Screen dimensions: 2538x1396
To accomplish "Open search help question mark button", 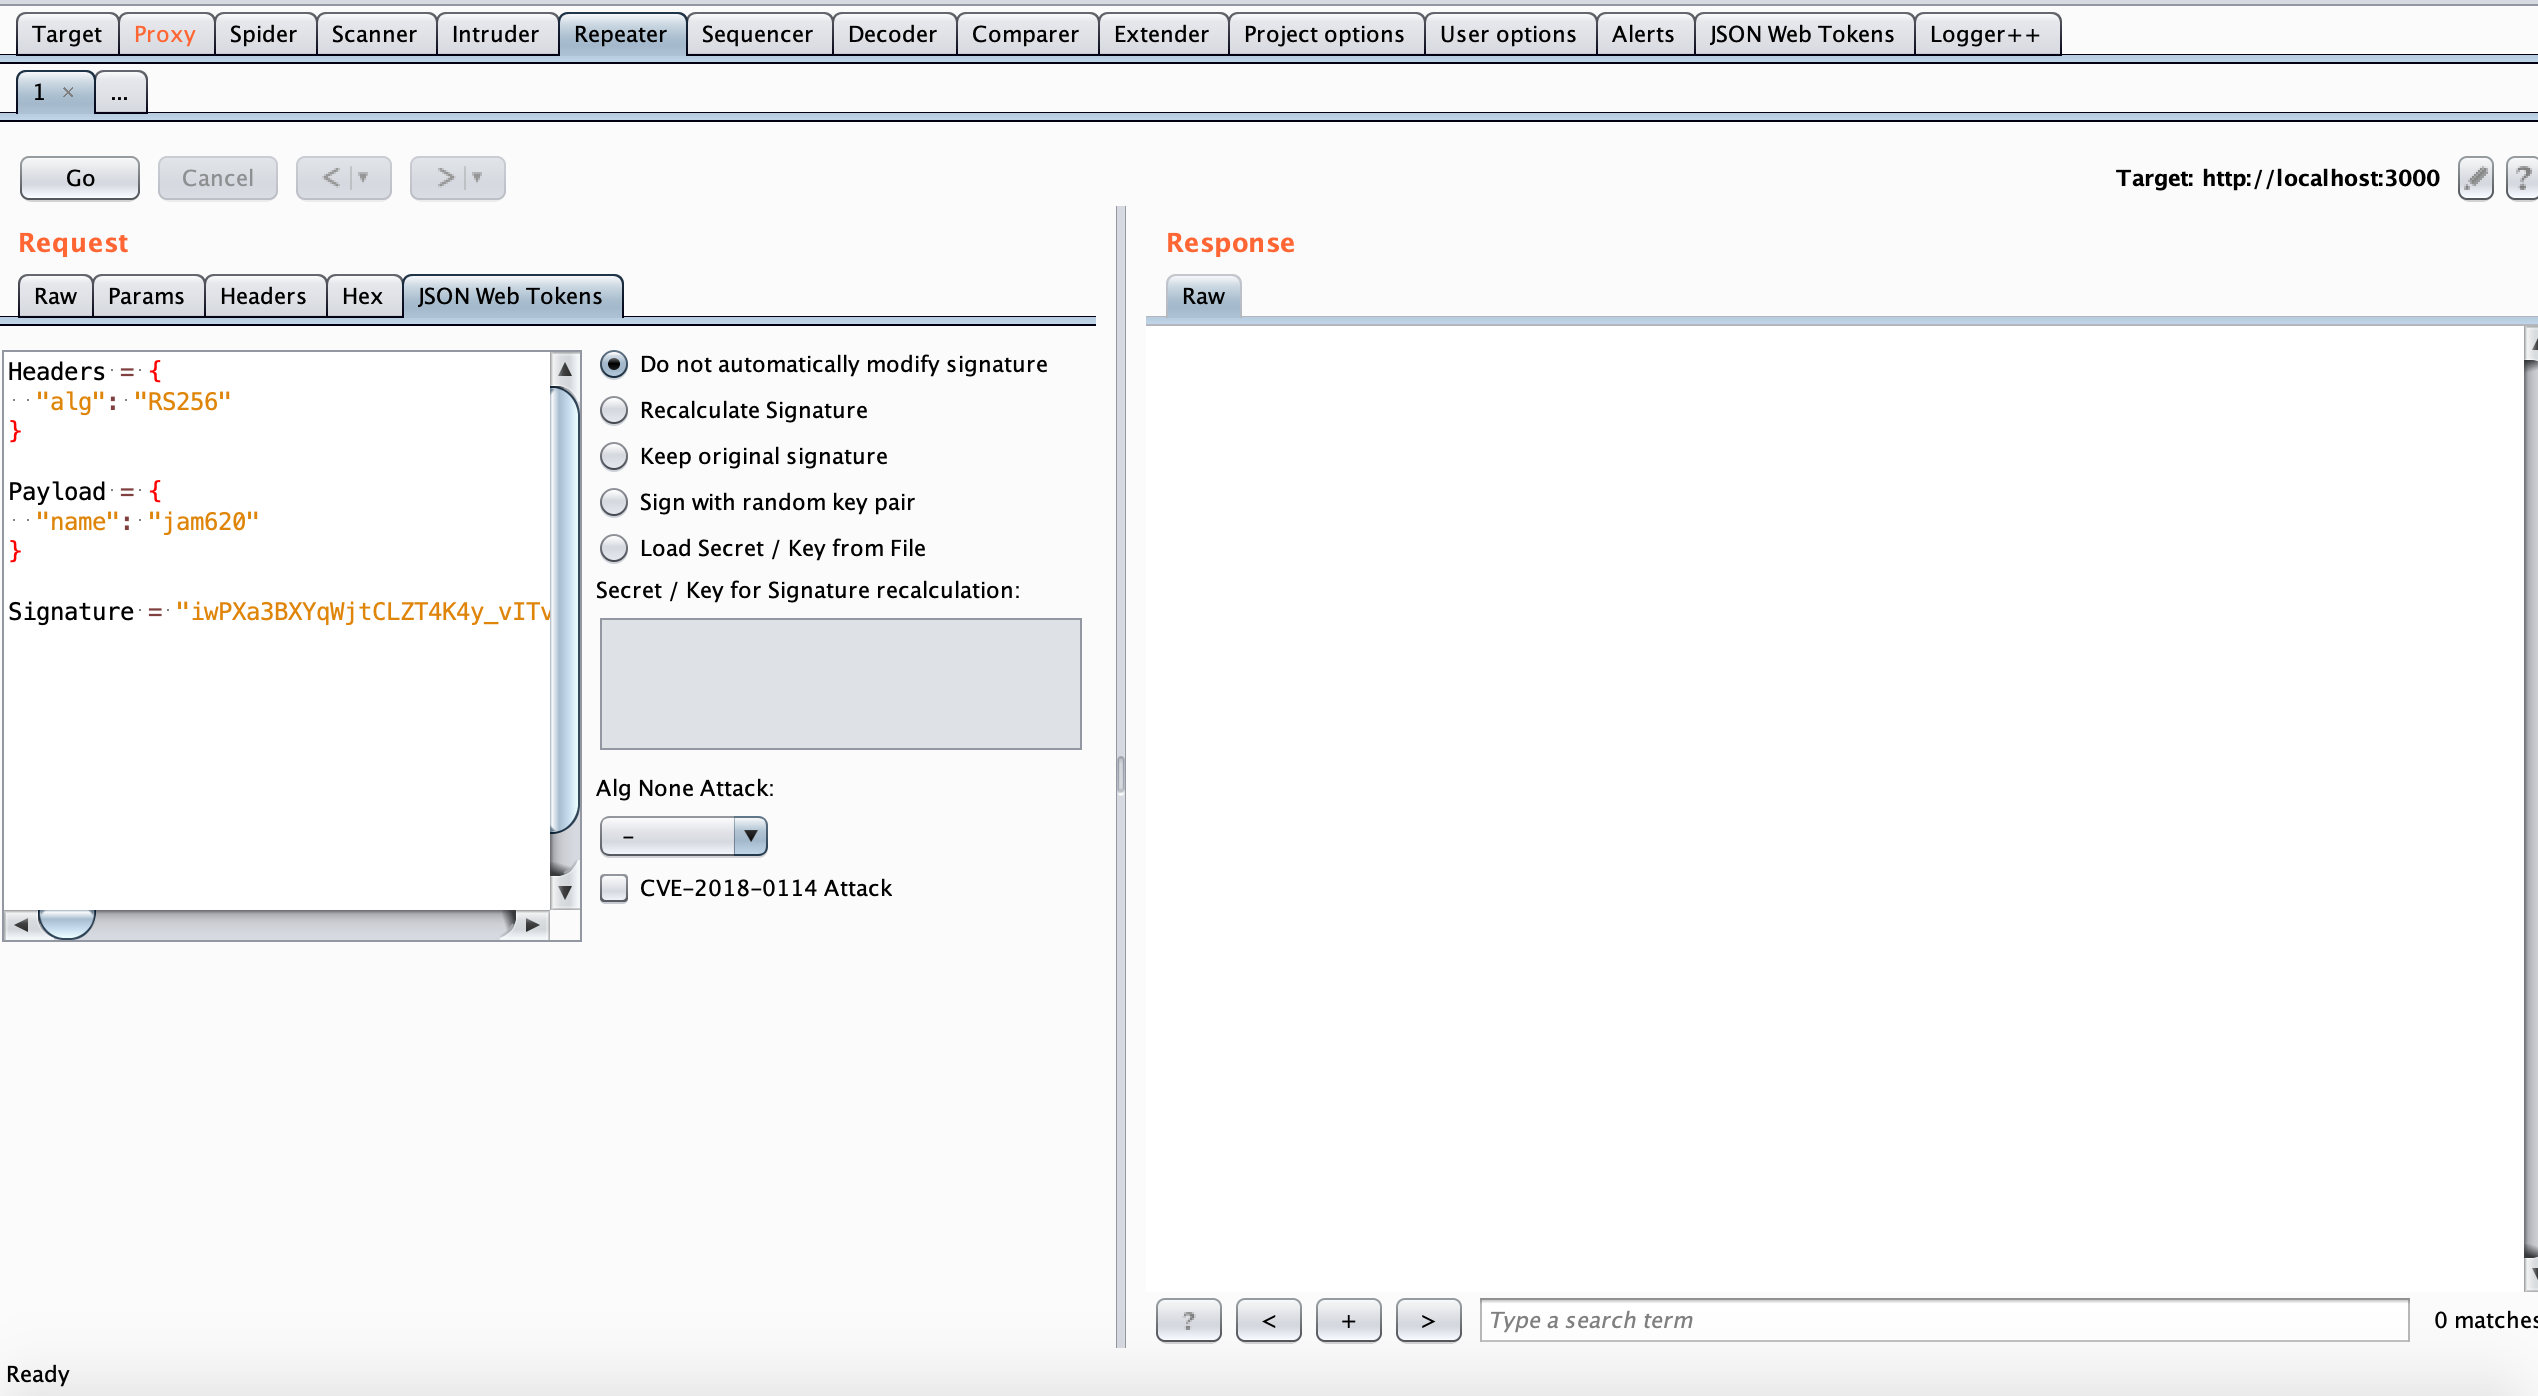I will [x=1188, y=1320].
